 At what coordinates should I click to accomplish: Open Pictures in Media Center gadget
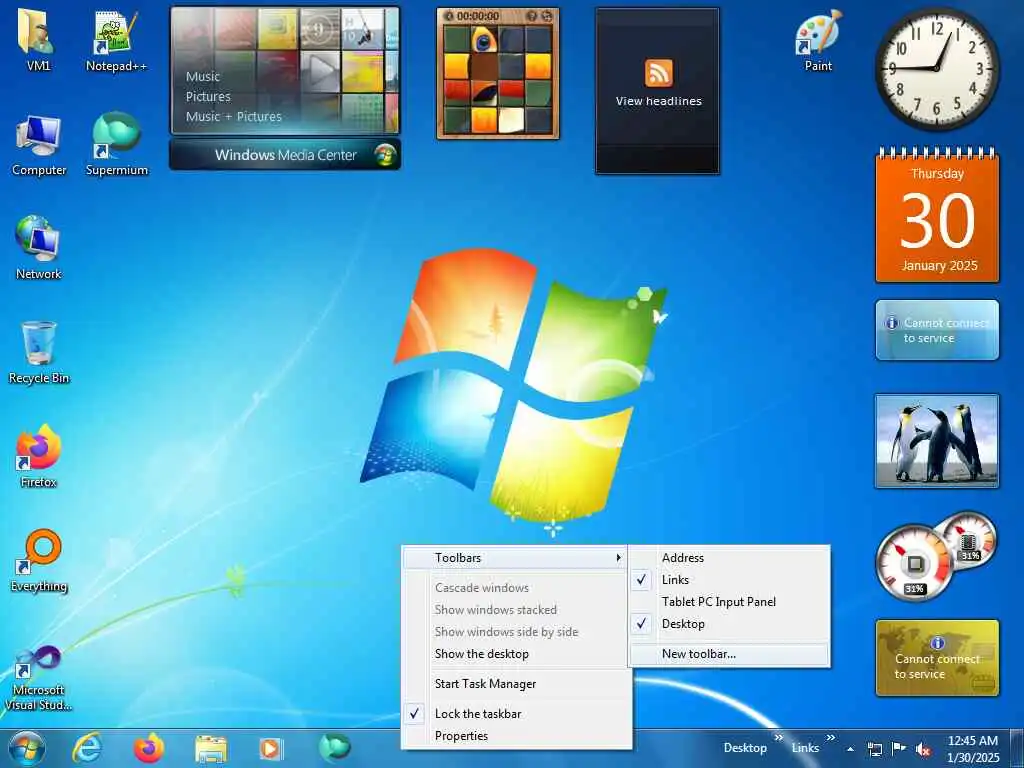tap(208, 97)
